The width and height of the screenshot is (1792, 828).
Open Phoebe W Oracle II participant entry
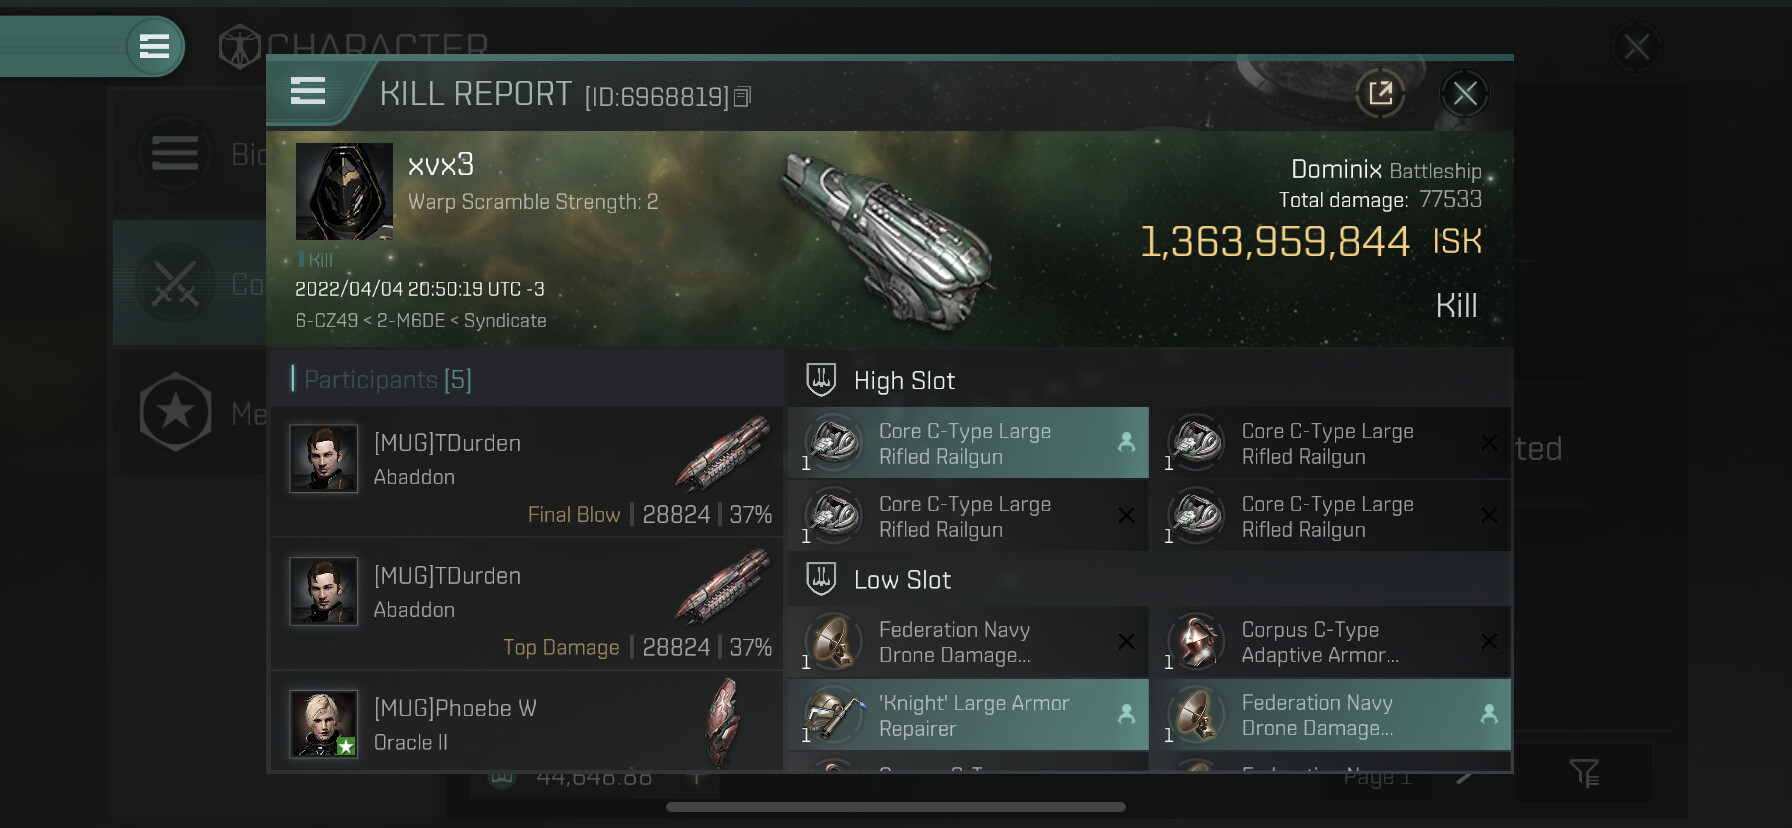point(527,724)
